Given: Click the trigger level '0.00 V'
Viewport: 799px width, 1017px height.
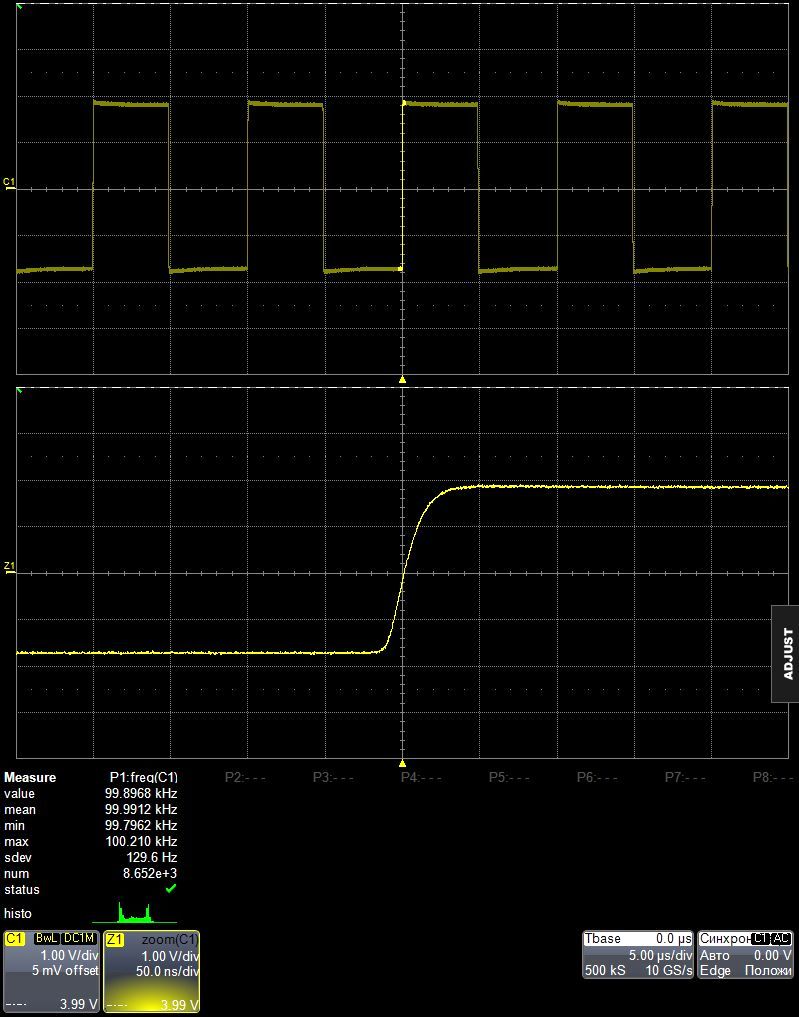Looking at the screenshot, I should (773, 955).
